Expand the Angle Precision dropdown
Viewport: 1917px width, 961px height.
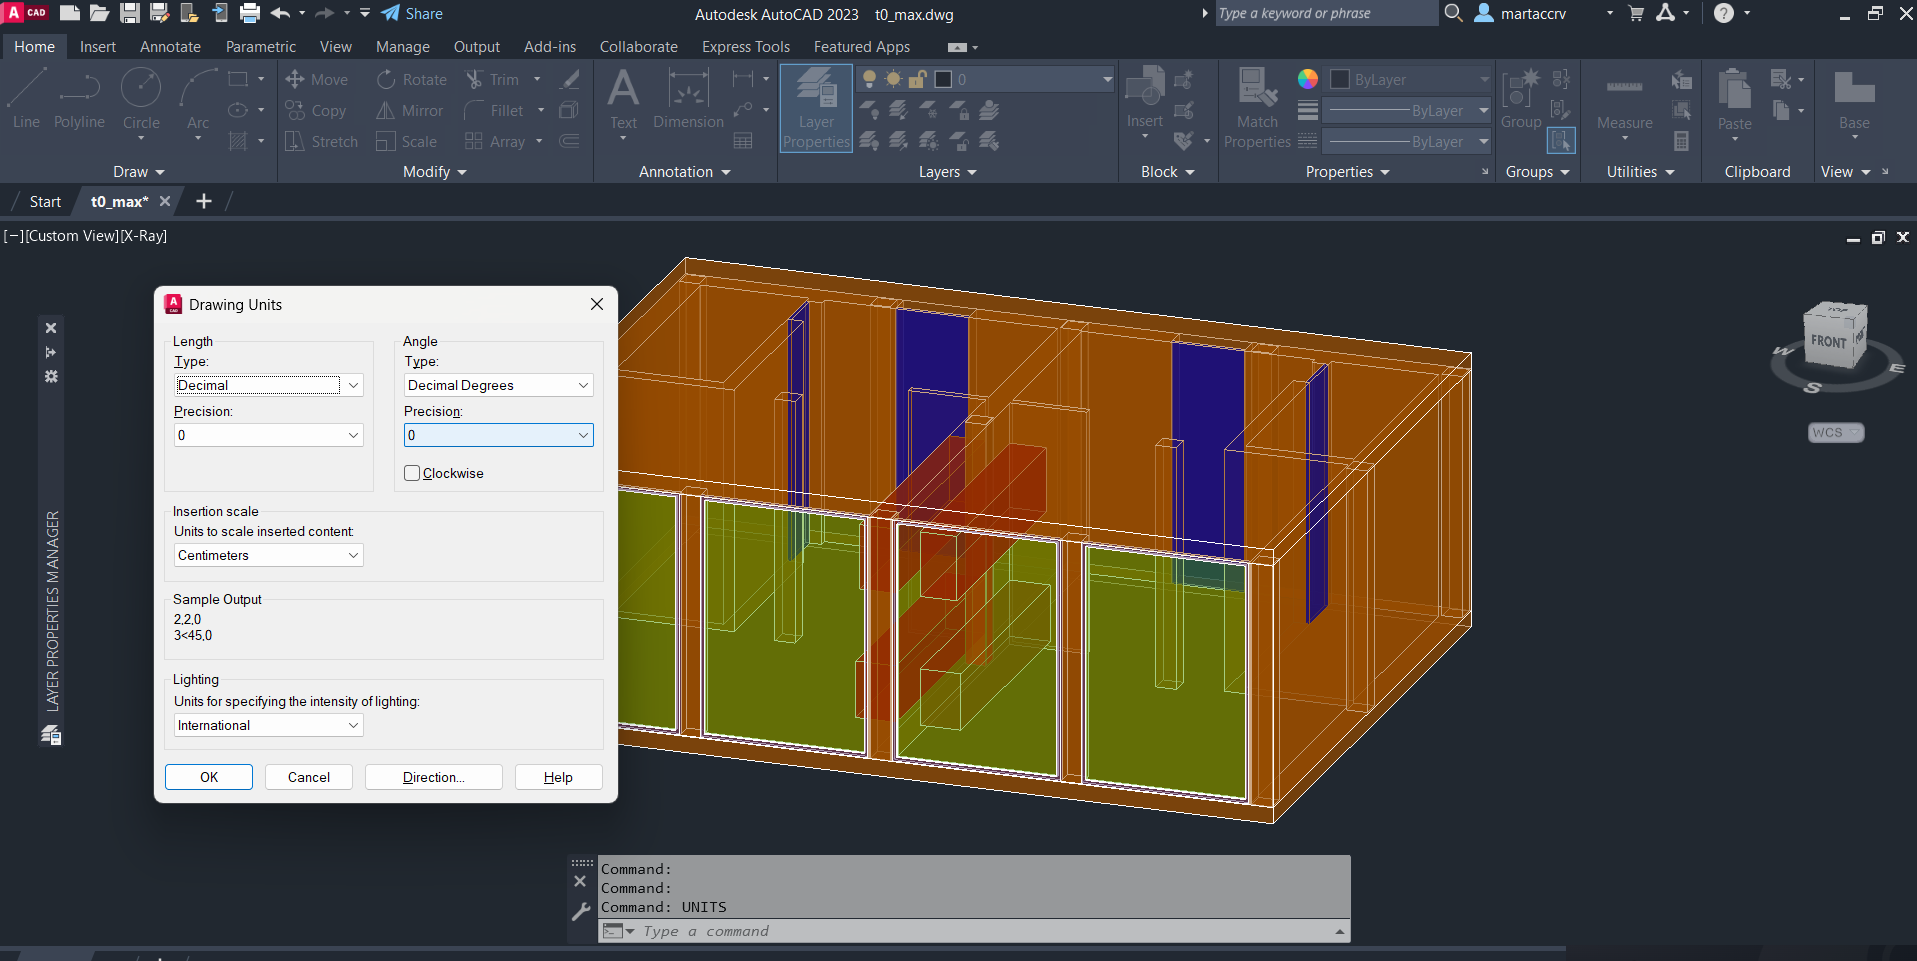click(498, 435)
